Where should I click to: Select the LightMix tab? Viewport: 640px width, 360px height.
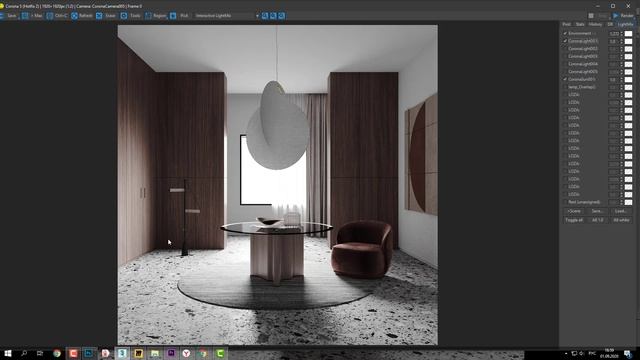click(x=625, y=24)
